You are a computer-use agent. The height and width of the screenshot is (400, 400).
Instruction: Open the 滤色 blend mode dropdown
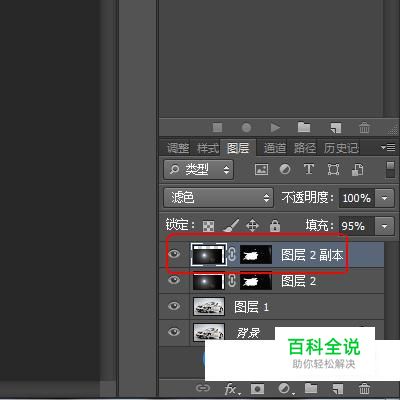[x=218, y=198]
